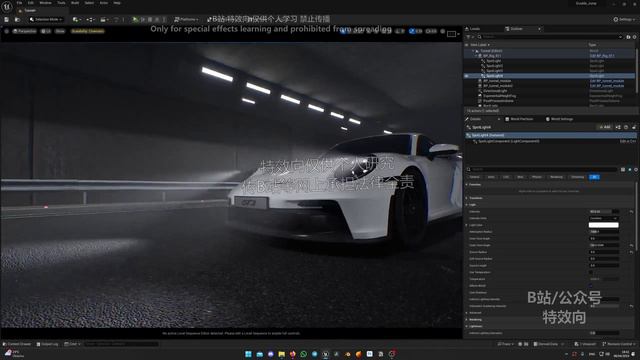The image size is (640, 360).
Task: Open the Platforms dropdown
Action: (x=186, y=19)
